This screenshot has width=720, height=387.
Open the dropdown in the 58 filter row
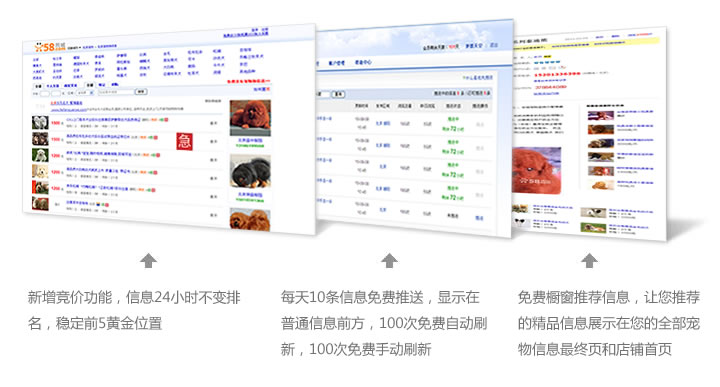pyautogui.click(x=84, y=93)
